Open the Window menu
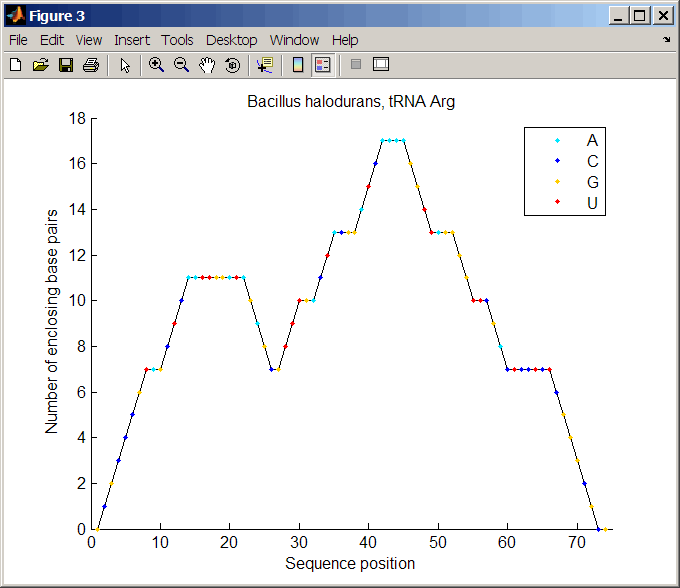680x588 pixels. tap(294, 40)
